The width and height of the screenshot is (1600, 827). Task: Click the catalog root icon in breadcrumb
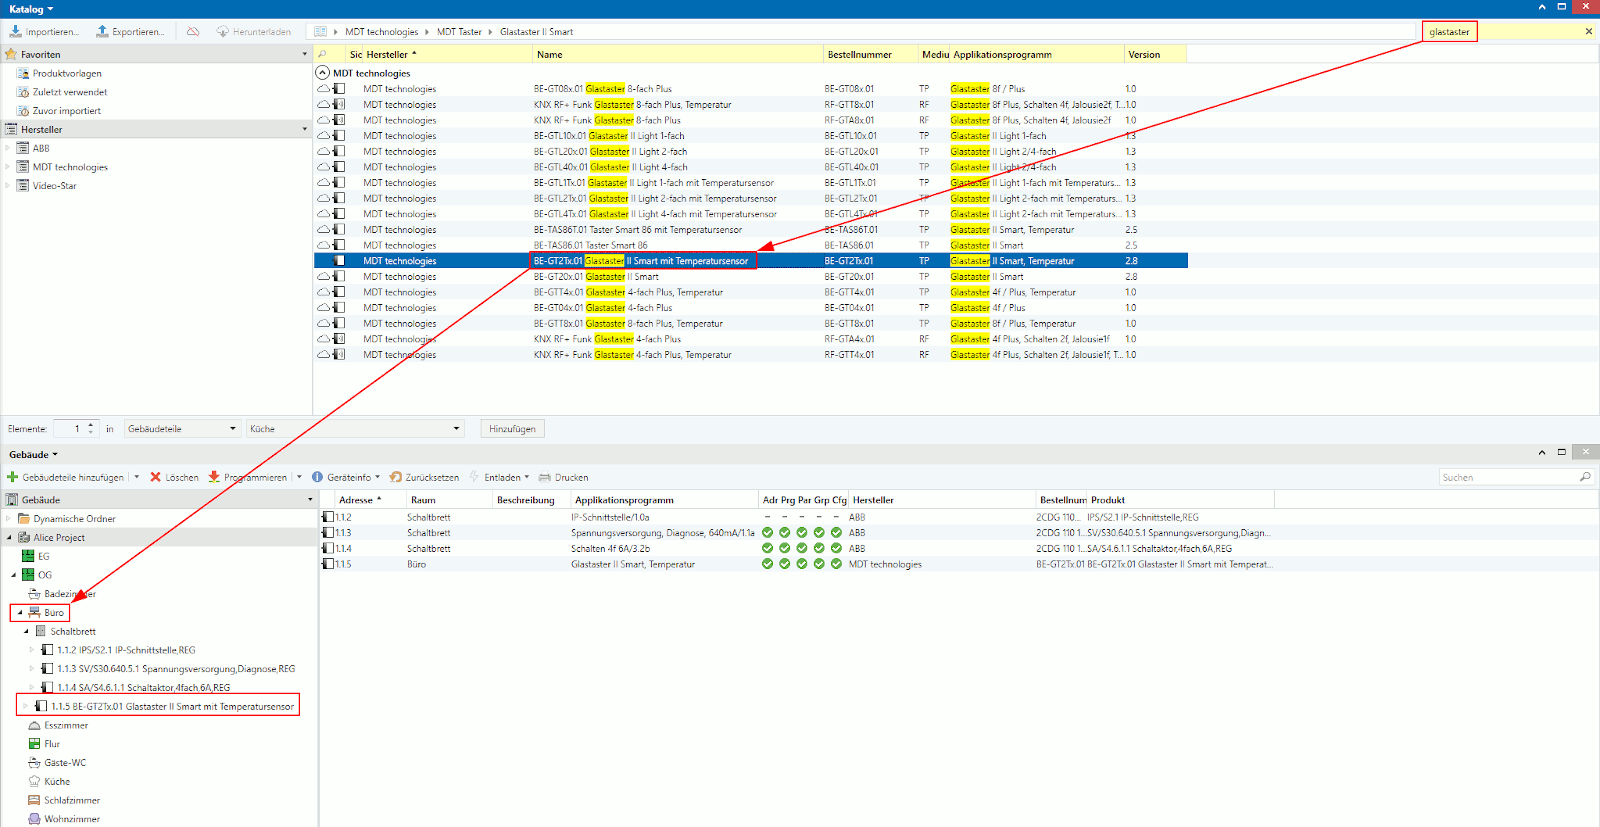click(x=320, y=32)
